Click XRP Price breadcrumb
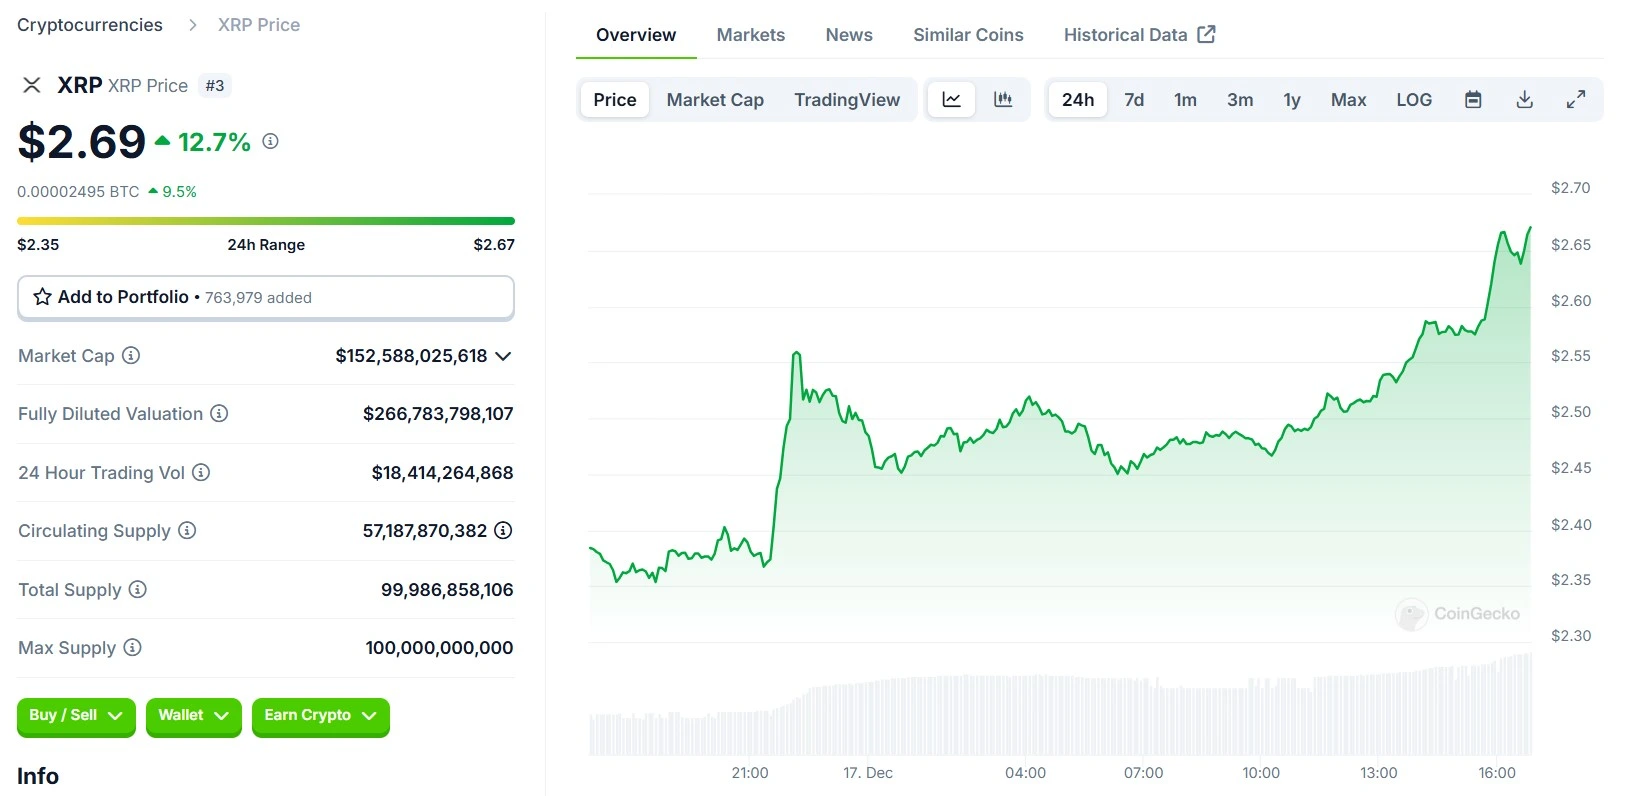 tap(259, 25)
